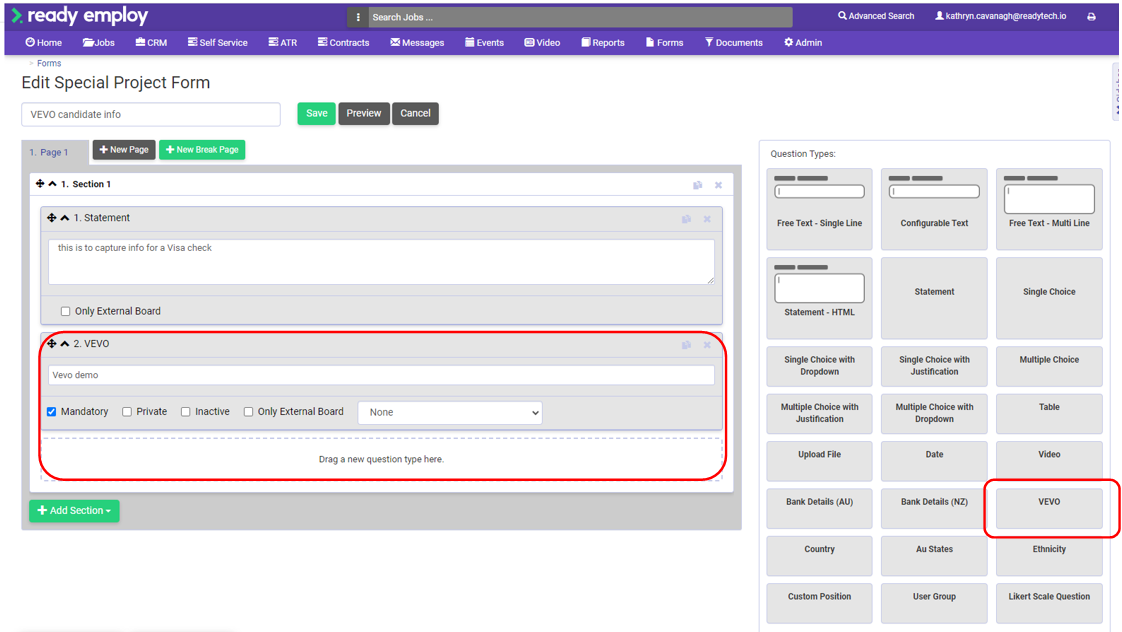Open Jobs menu
This screenshot has height=632, width=1122.
pos(99,42)
